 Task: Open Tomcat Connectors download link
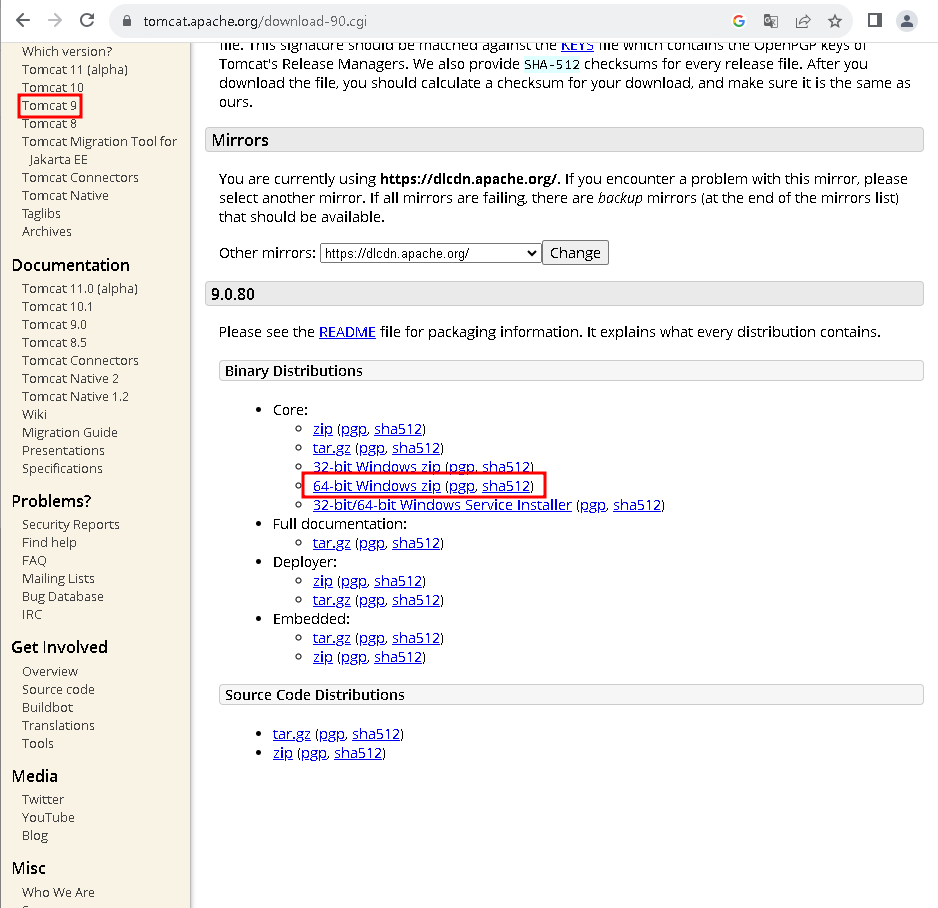click(80, 178)
